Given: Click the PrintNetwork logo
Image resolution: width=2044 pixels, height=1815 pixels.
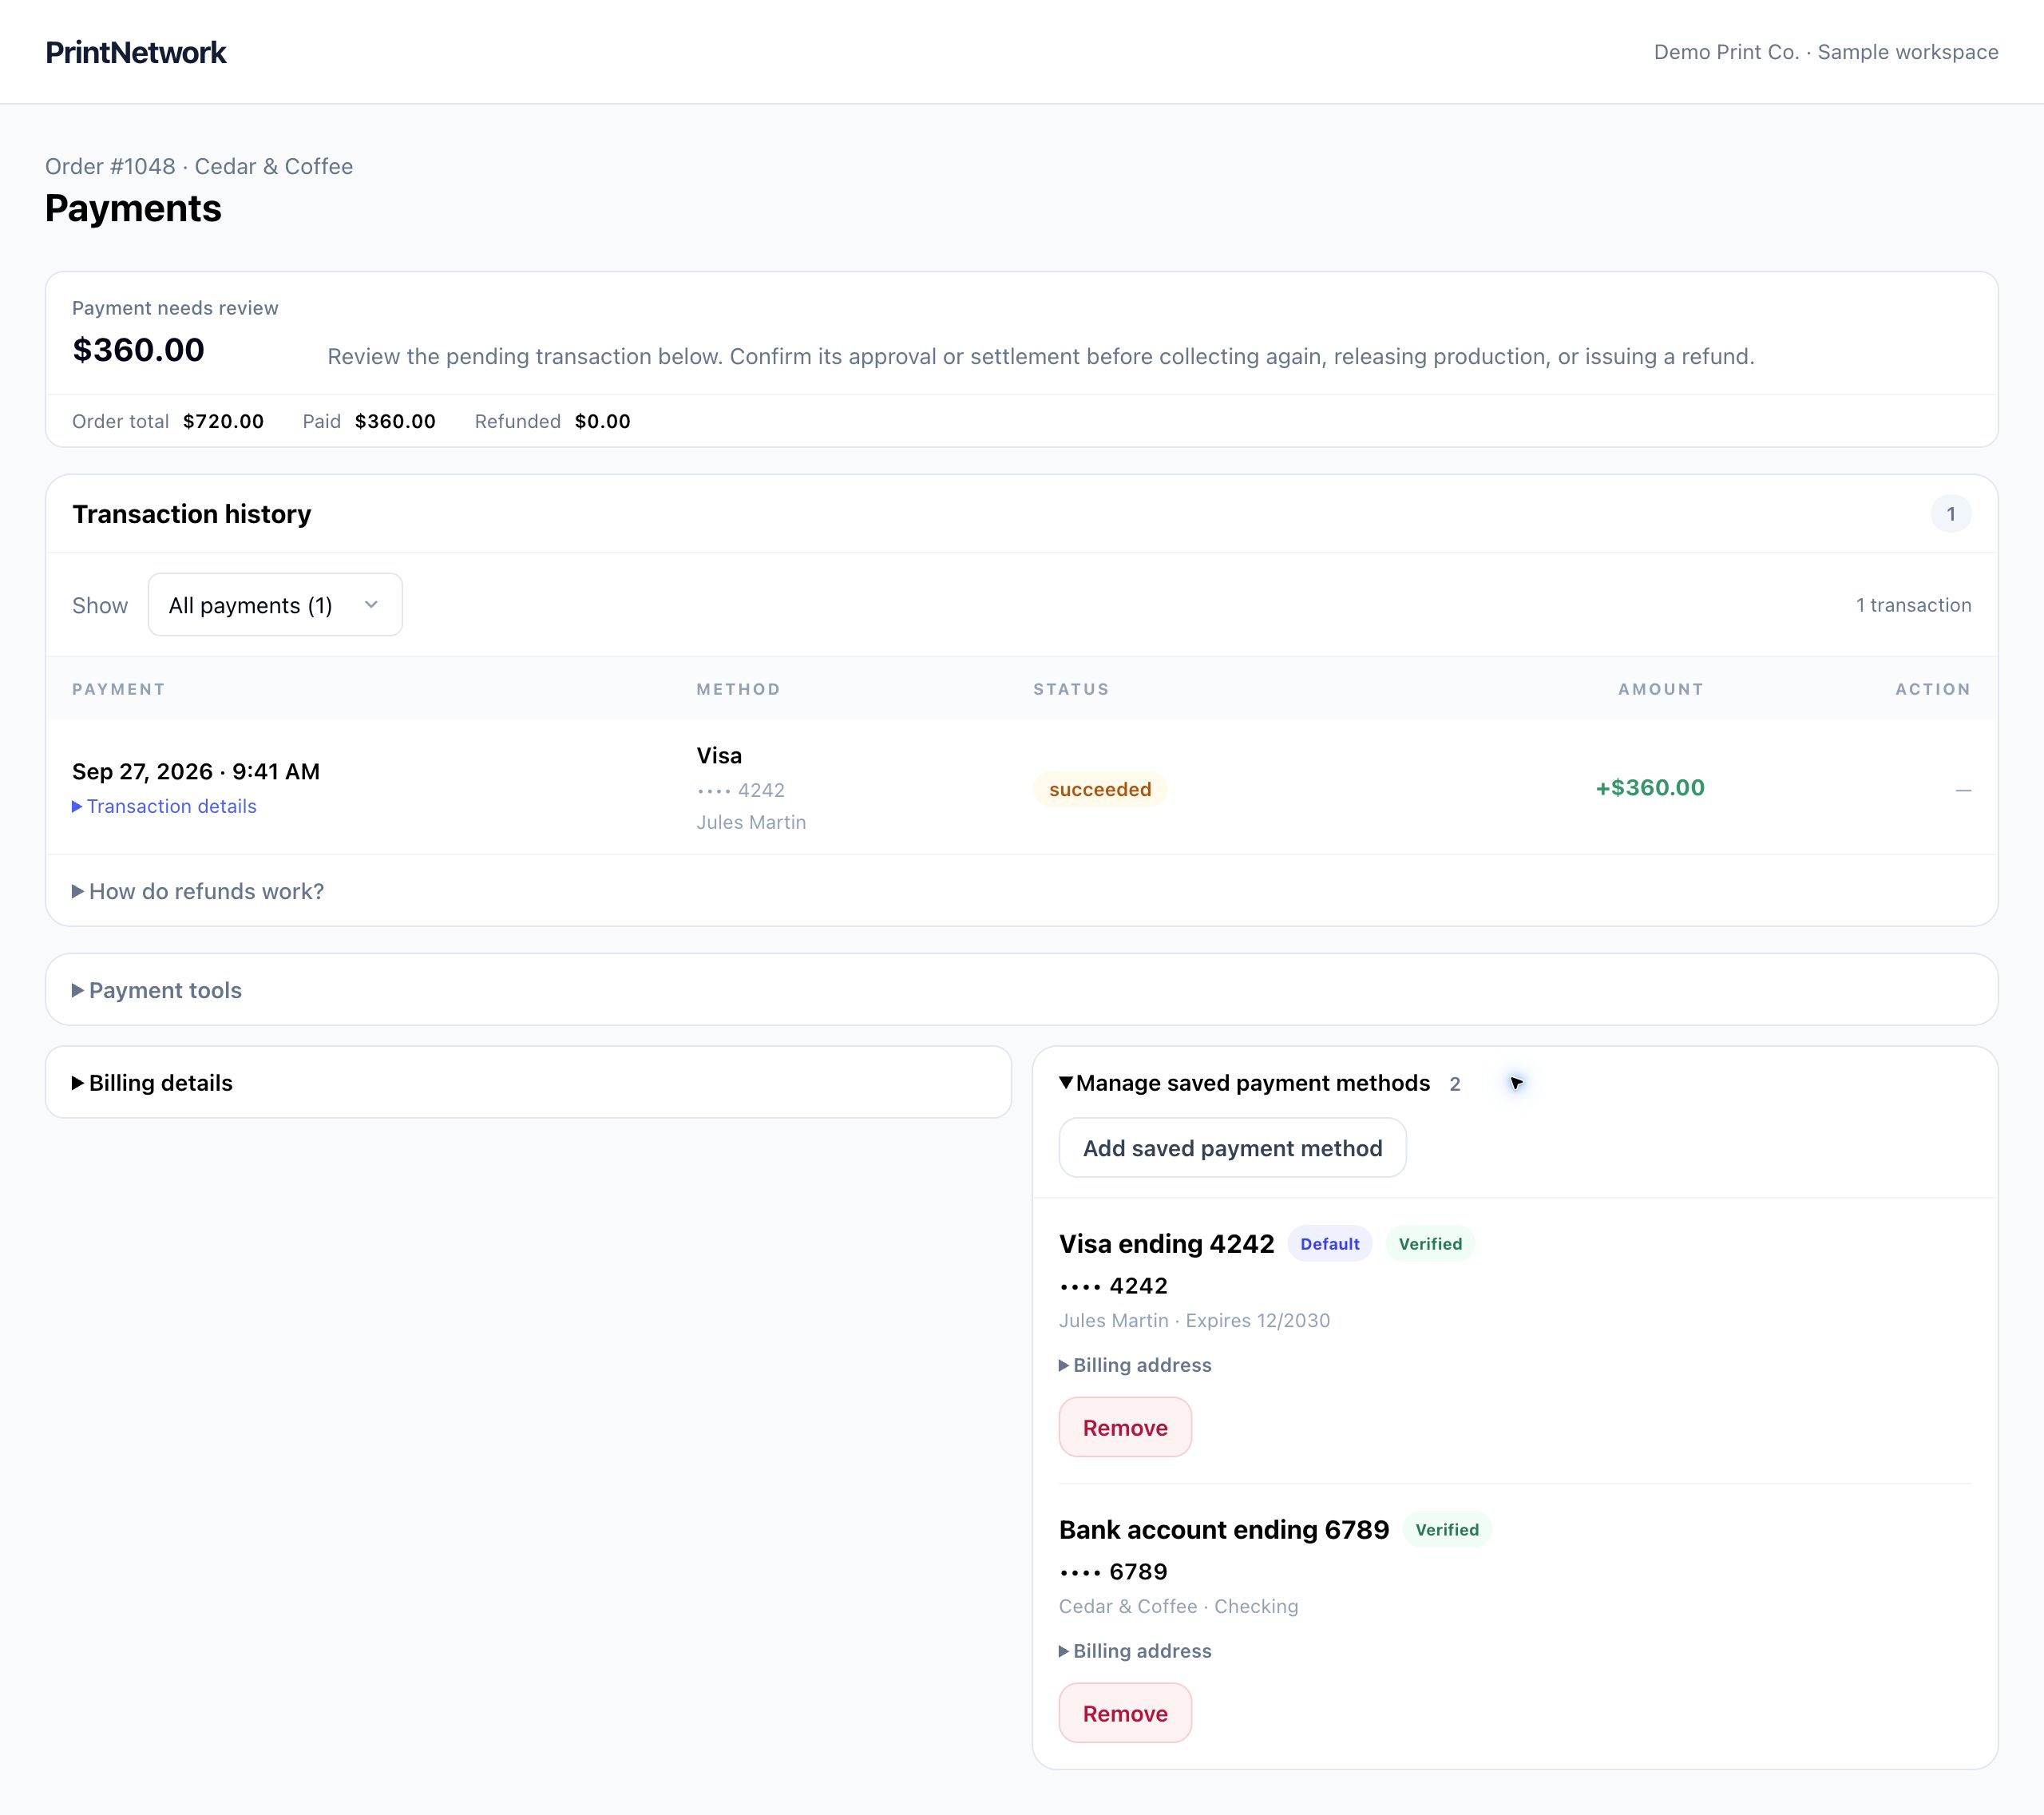Looking at the screenshot, I should (x=136, y=52).
